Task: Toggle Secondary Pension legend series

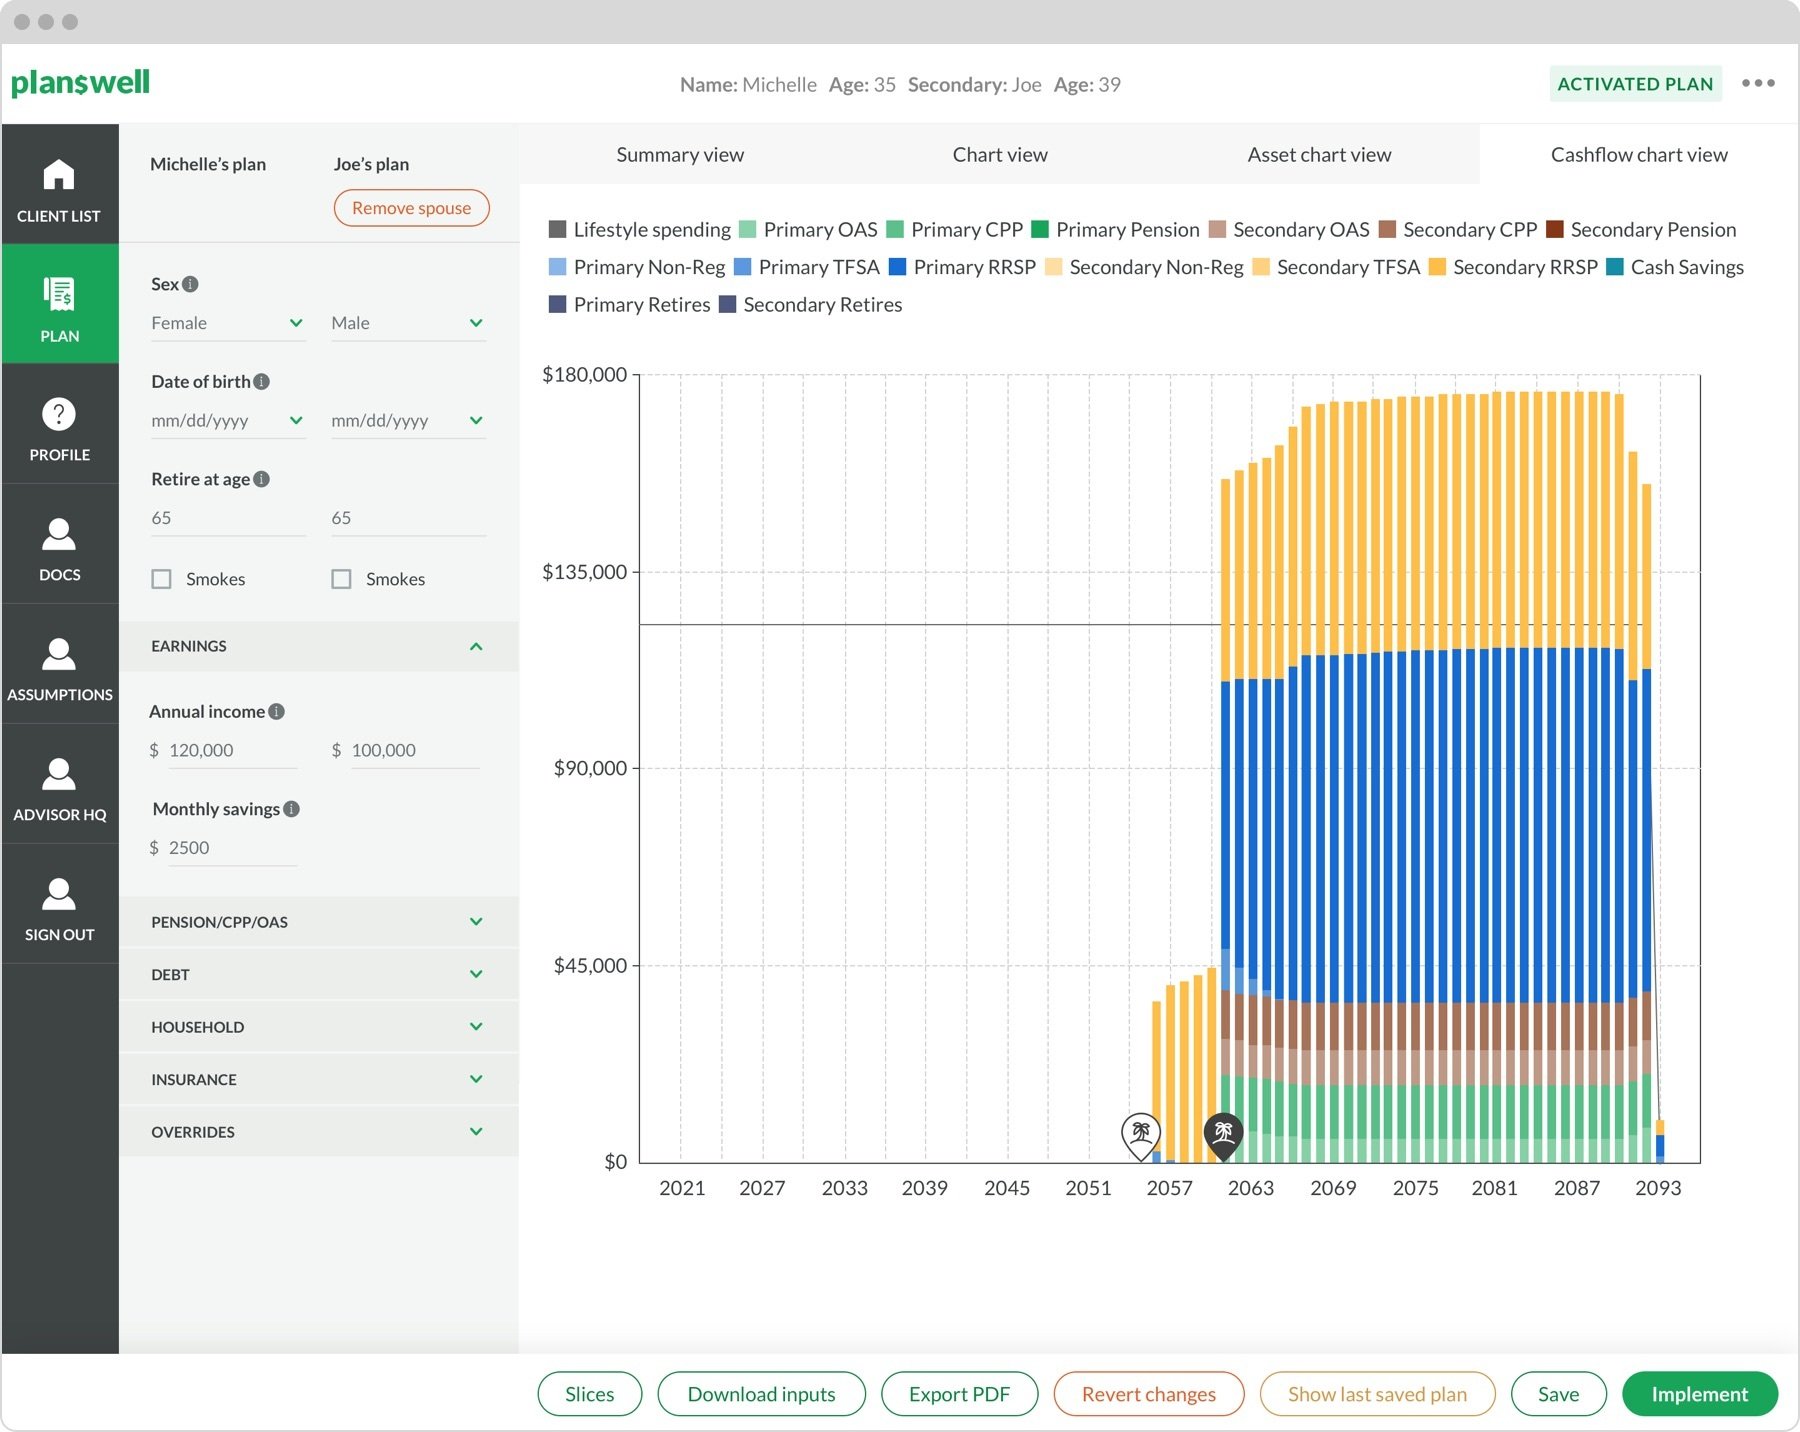Action: coord(1641,230)
